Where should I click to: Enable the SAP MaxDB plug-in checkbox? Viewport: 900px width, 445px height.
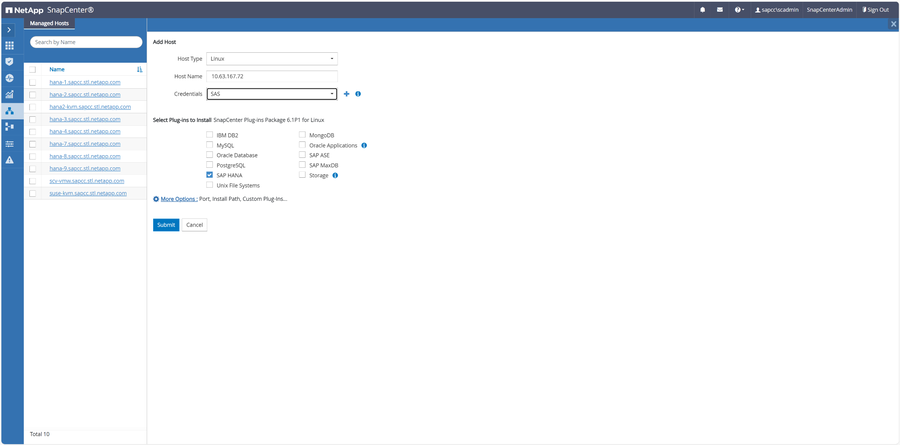click(302, 165)
